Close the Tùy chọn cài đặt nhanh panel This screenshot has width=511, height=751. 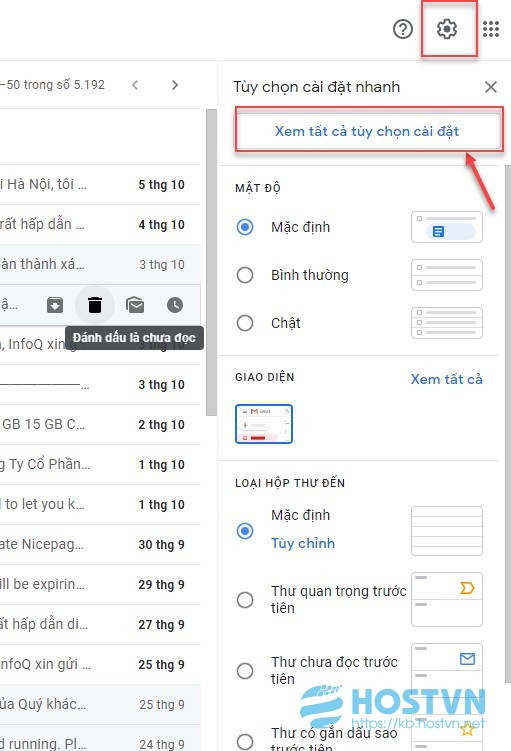[x=491, y=87]
